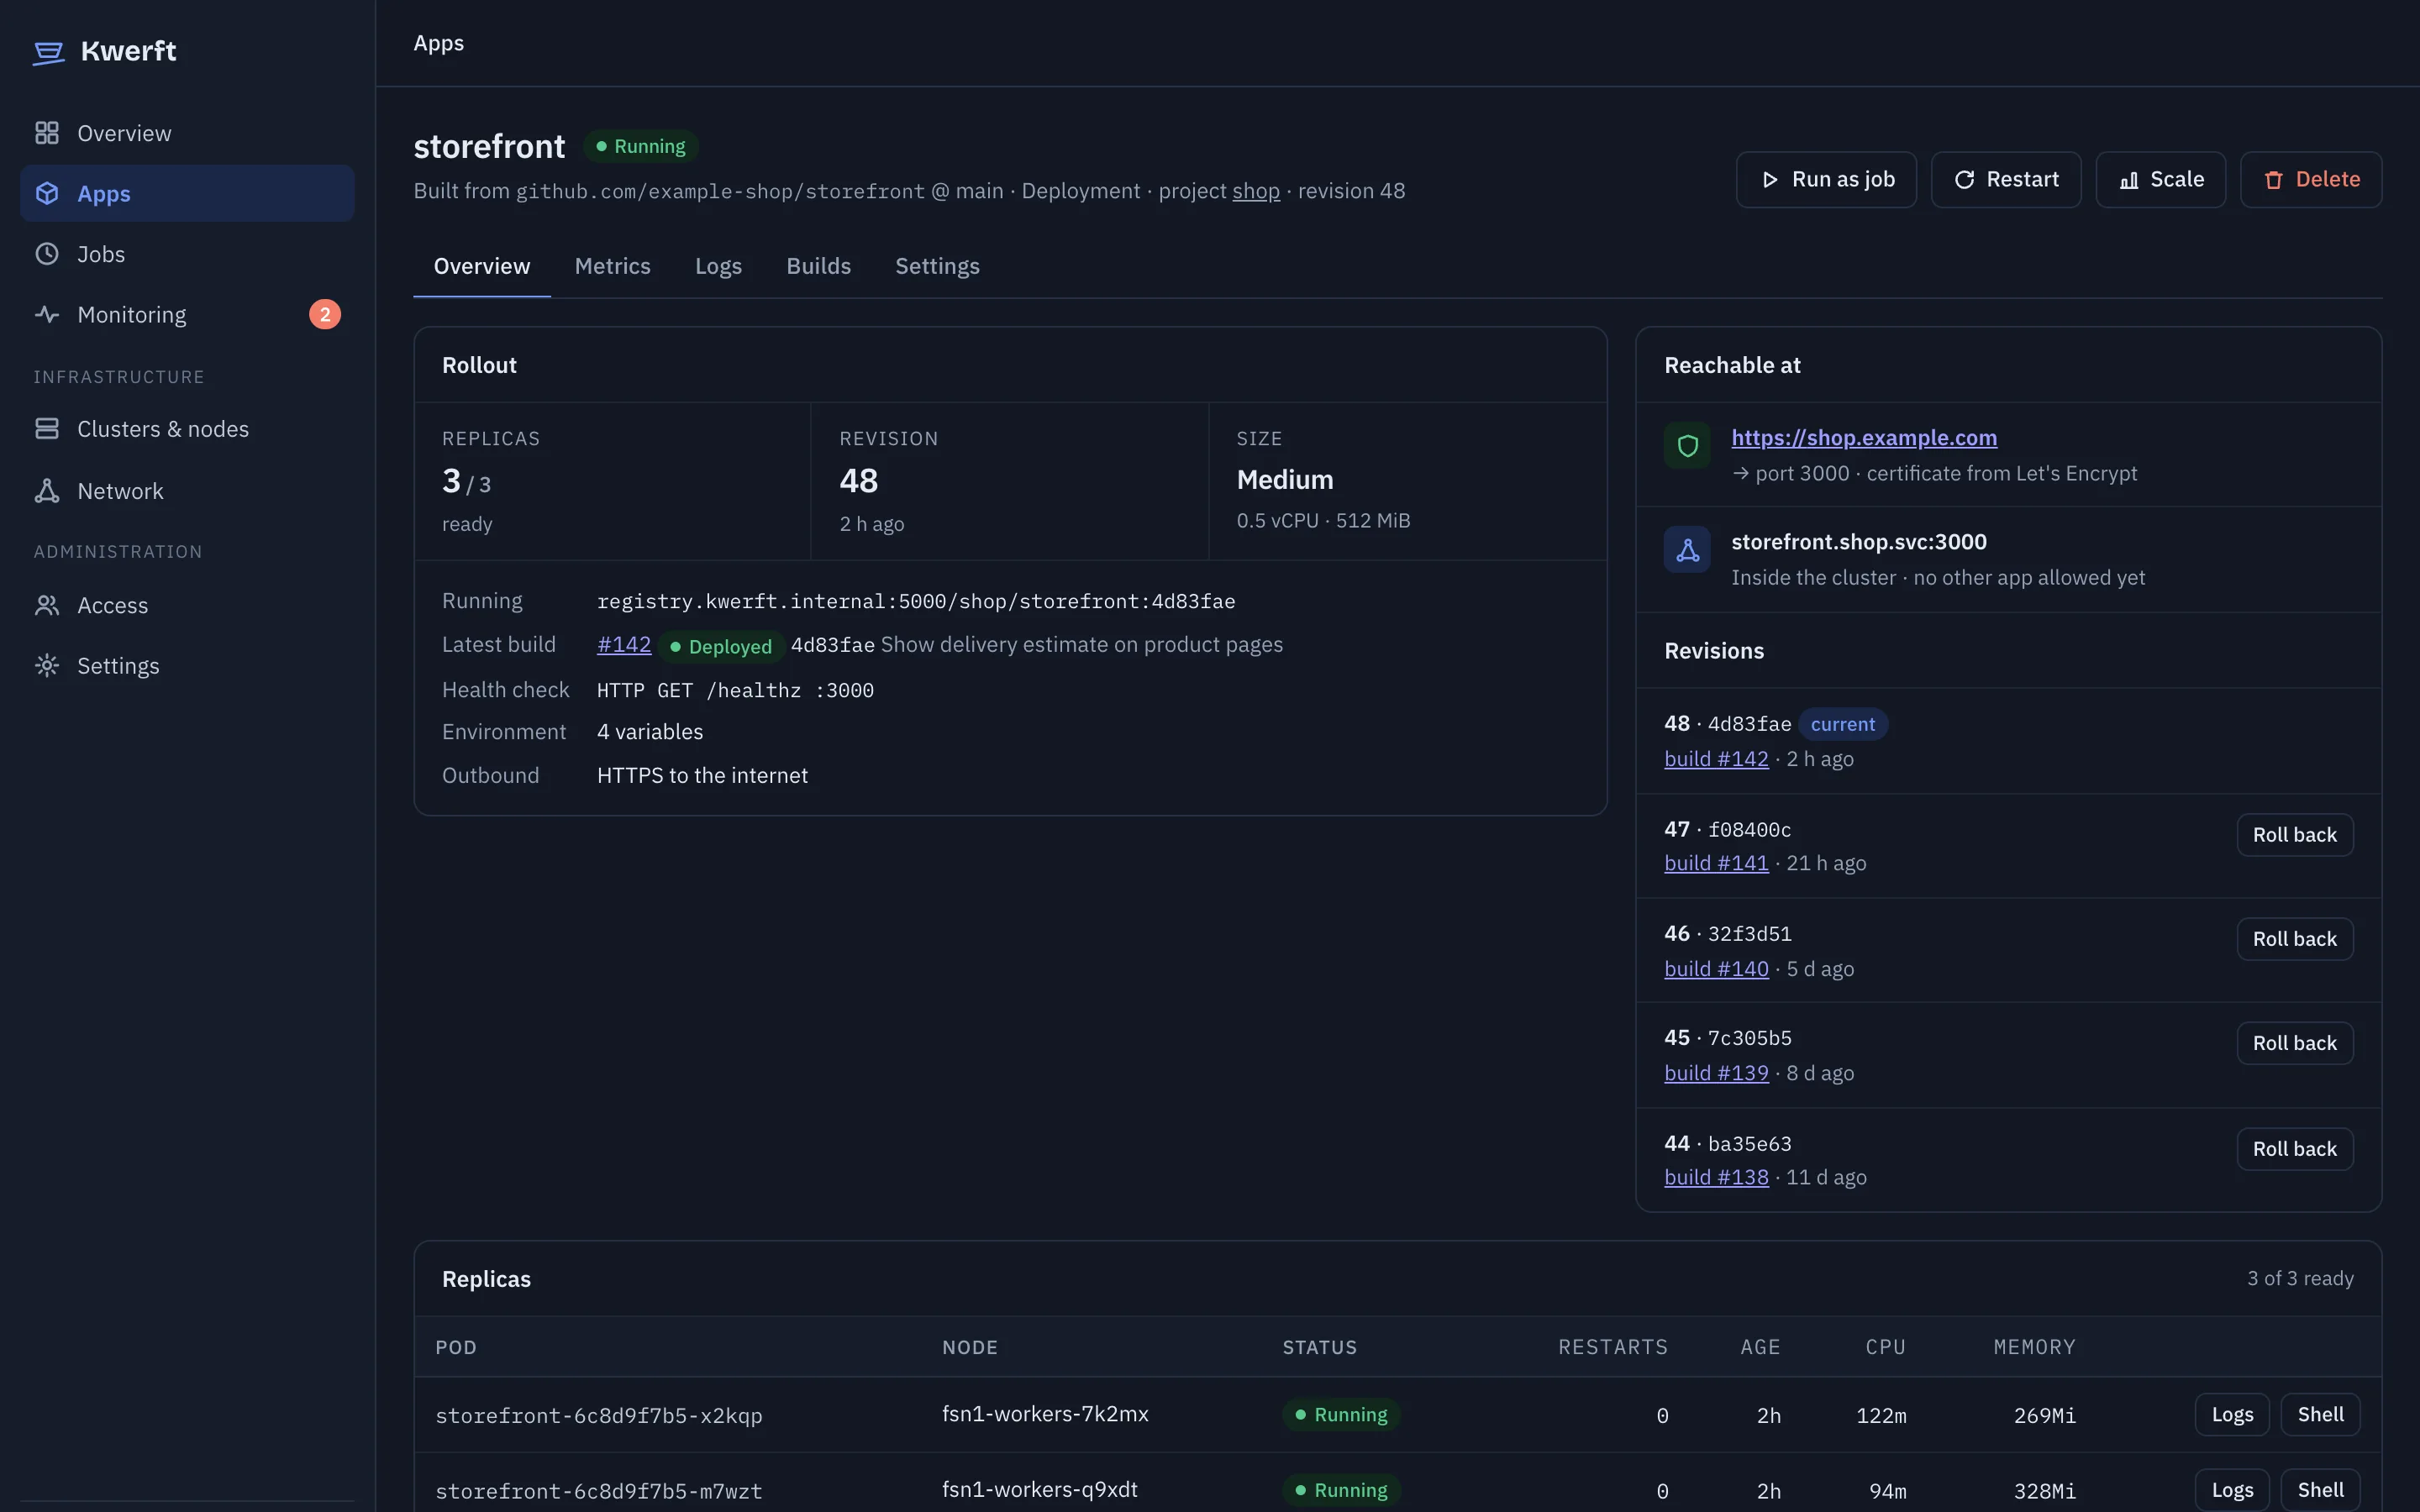Go to the app Settings tab
The width and height of the screenshot is (2420, 1512).
pos(937,266)
